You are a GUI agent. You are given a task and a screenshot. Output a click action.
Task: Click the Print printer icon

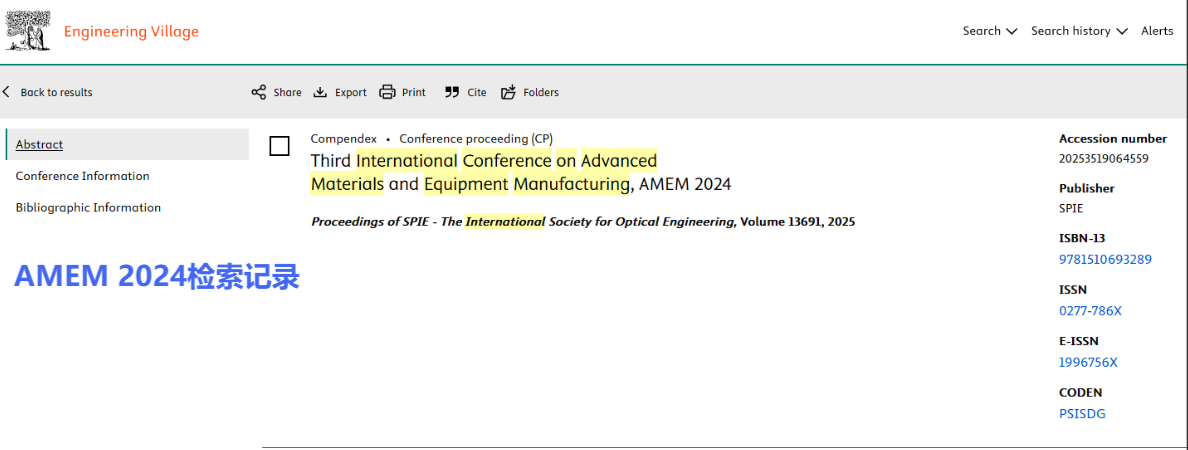click(388, 92)
